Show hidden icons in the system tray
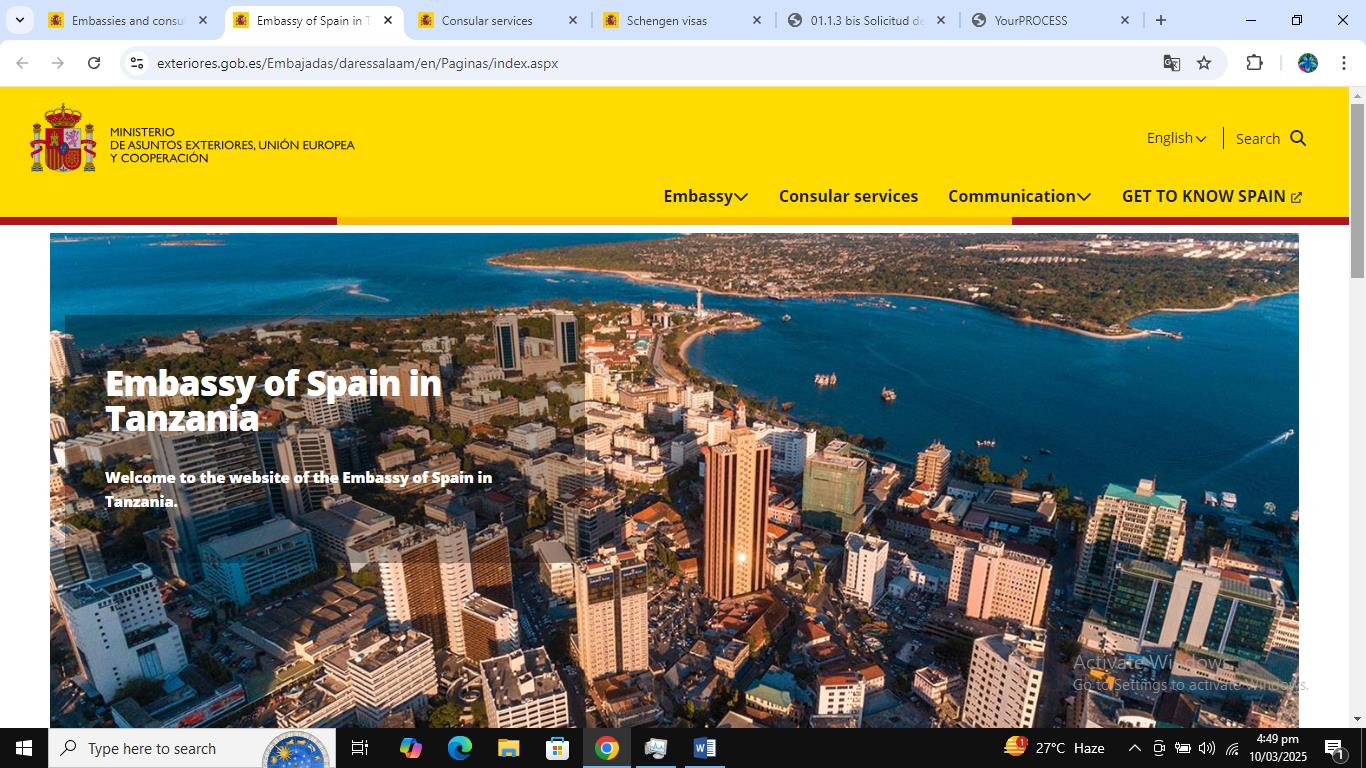1366x768 pixels. point(1134,747)
